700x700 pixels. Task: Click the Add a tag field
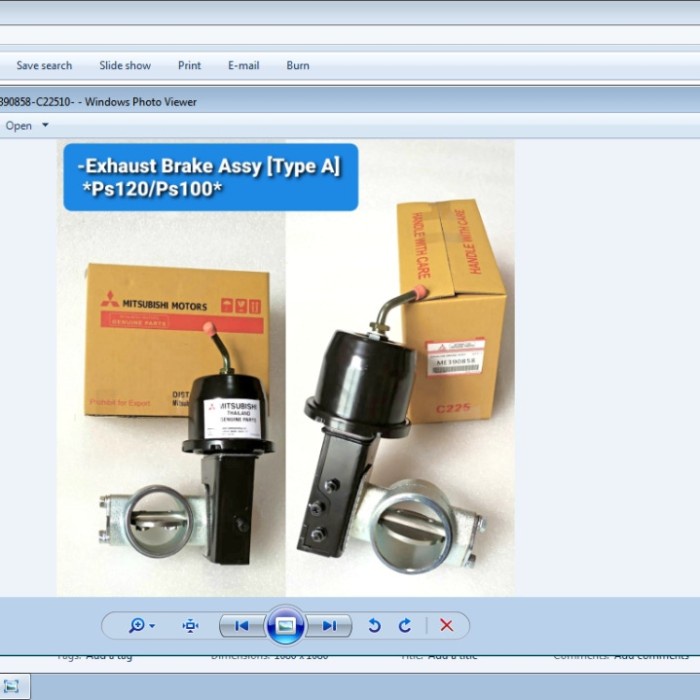tap(109, 656)
